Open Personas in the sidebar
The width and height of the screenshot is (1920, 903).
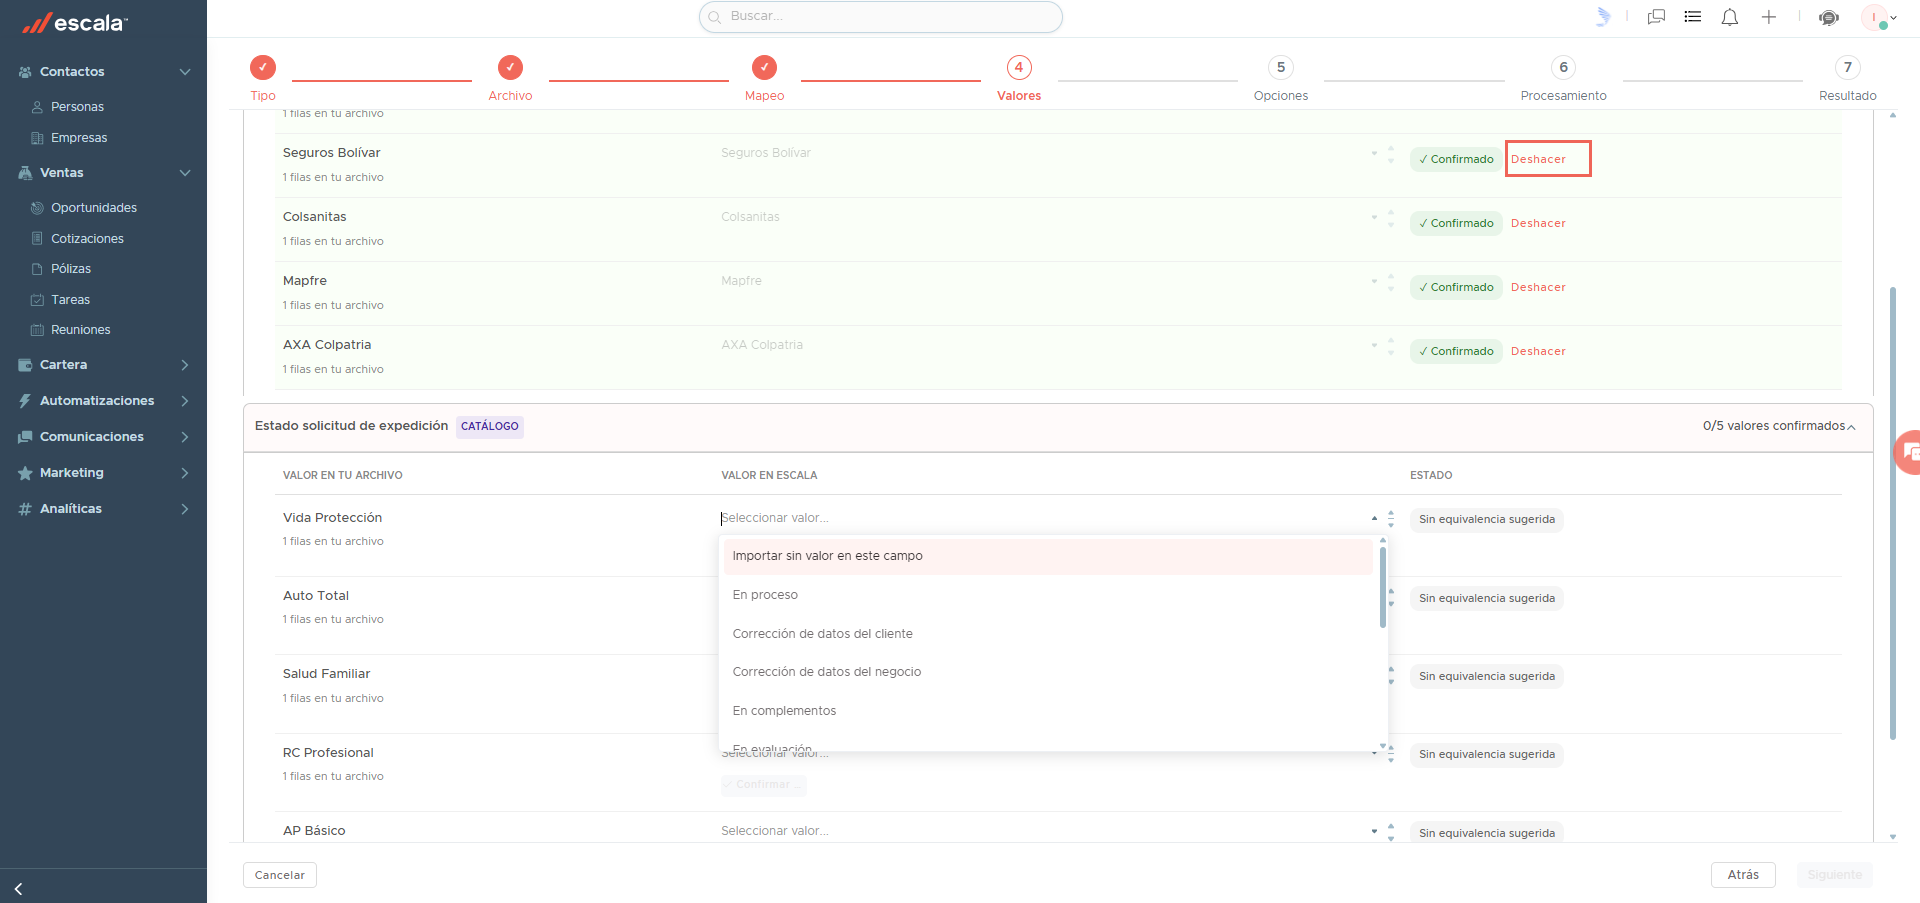tap(77, 107)
